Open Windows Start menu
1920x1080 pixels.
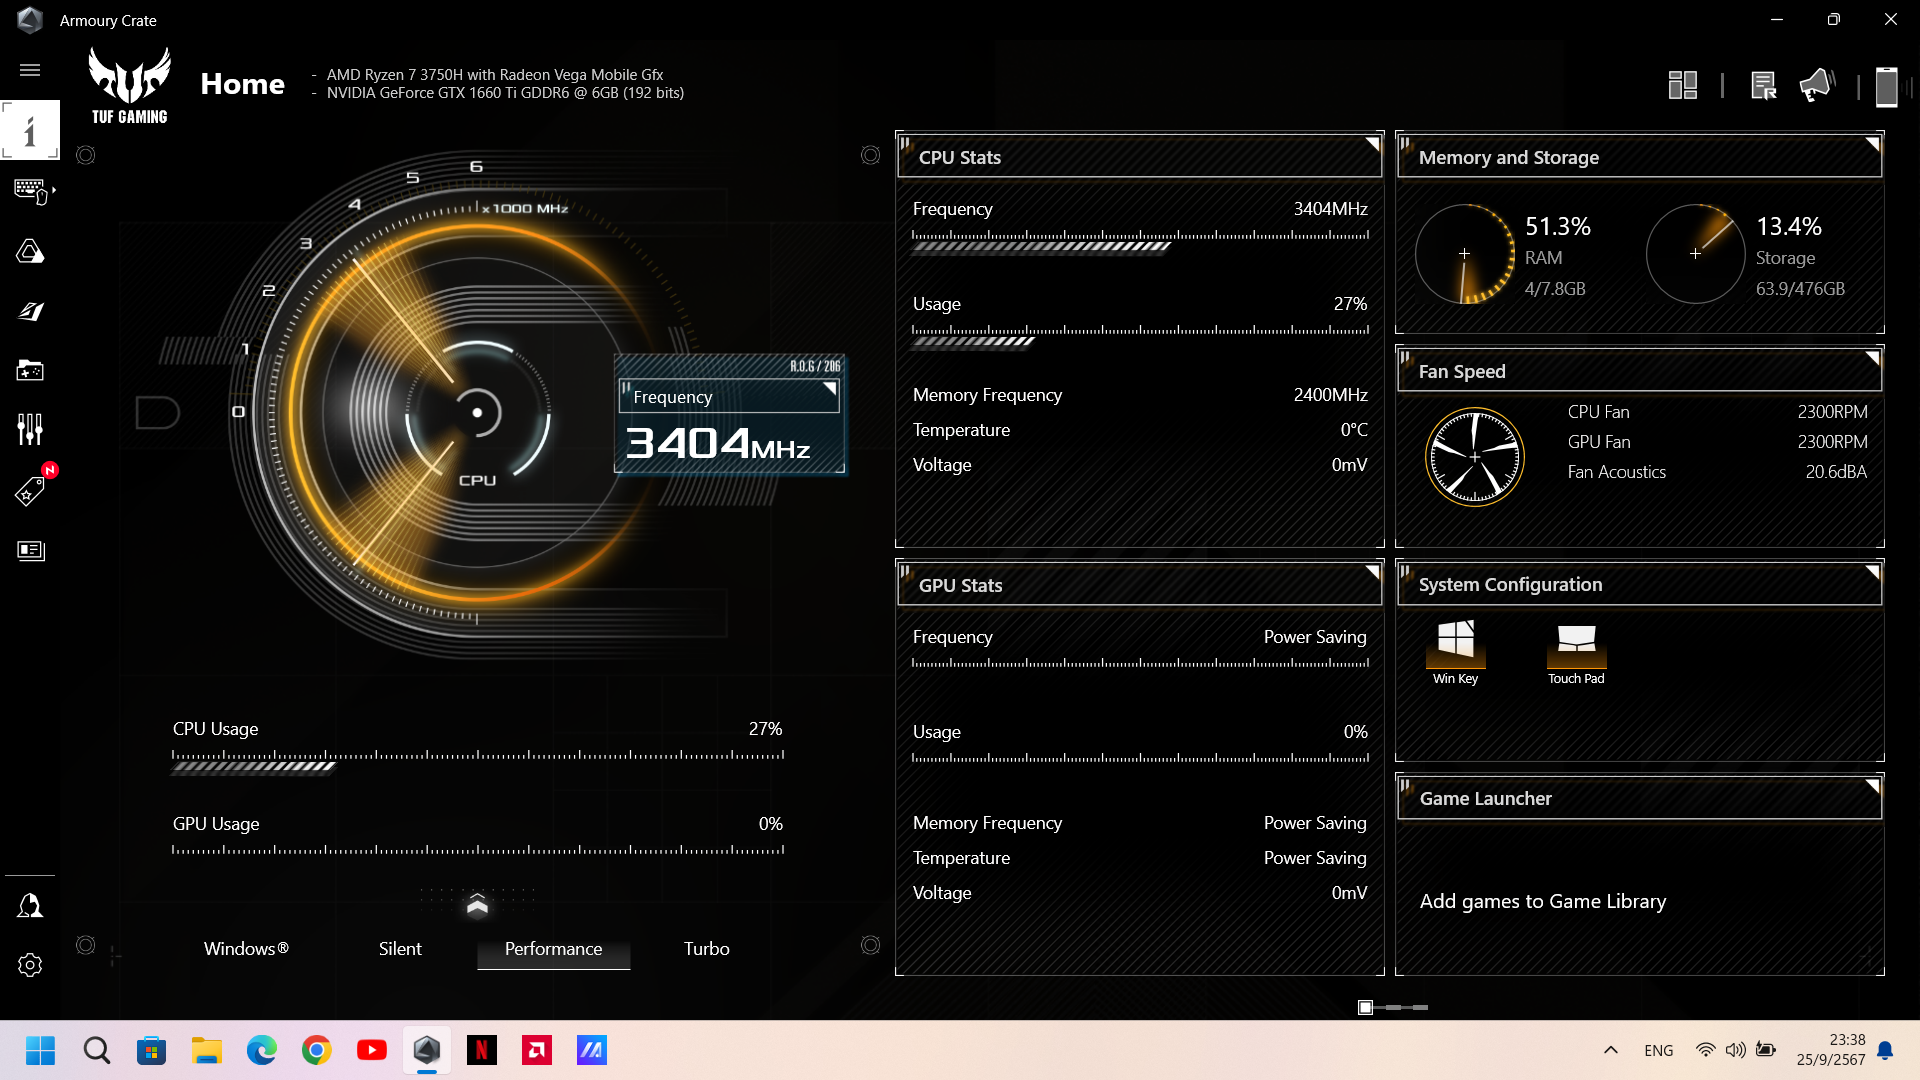(41, 1050)
